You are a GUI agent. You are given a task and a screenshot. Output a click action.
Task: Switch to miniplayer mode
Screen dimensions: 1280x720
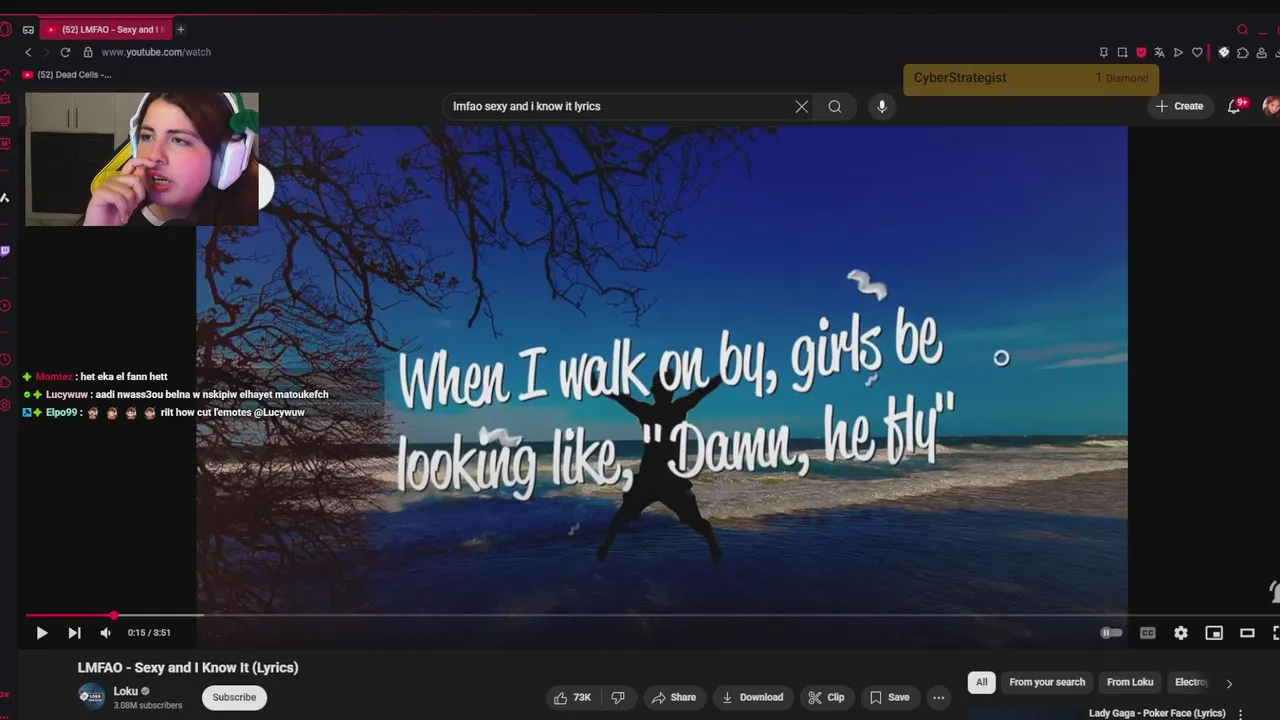[x=1214, y=633]
